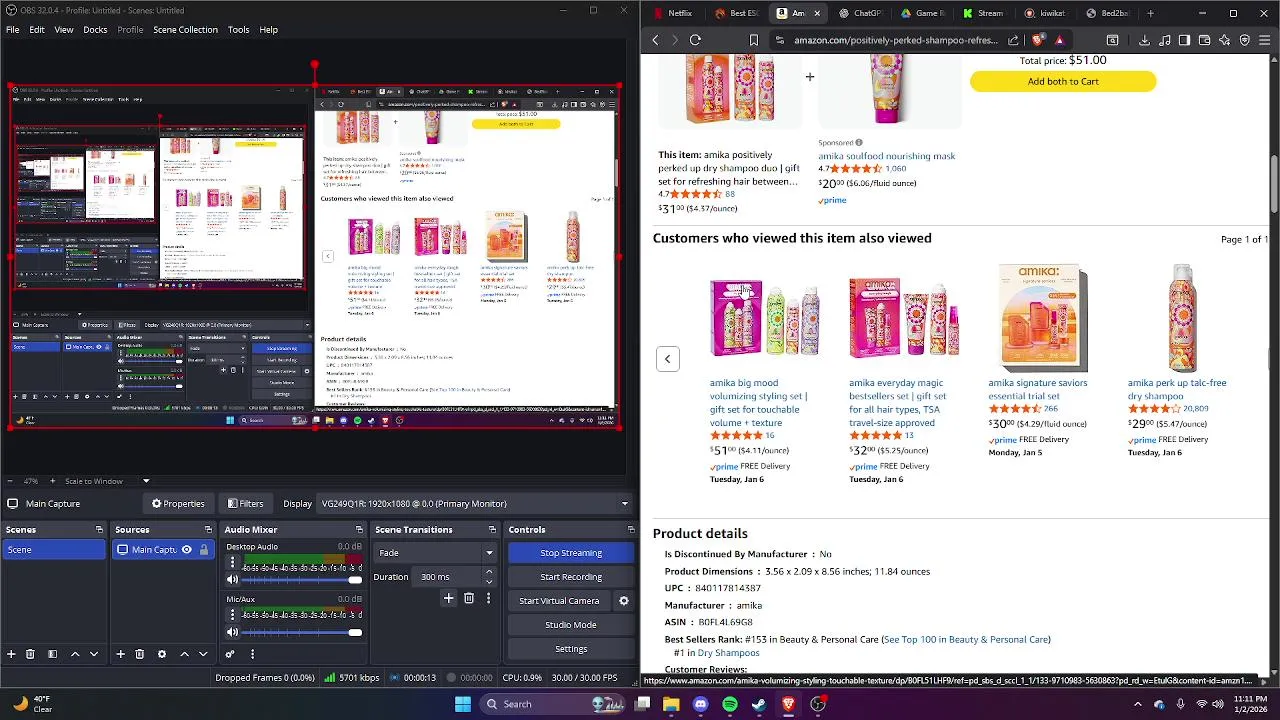The height and width of the screenshot is (720, 1280).
Task: Move source up in Sources dock
Action: click(x=184, y=654)
